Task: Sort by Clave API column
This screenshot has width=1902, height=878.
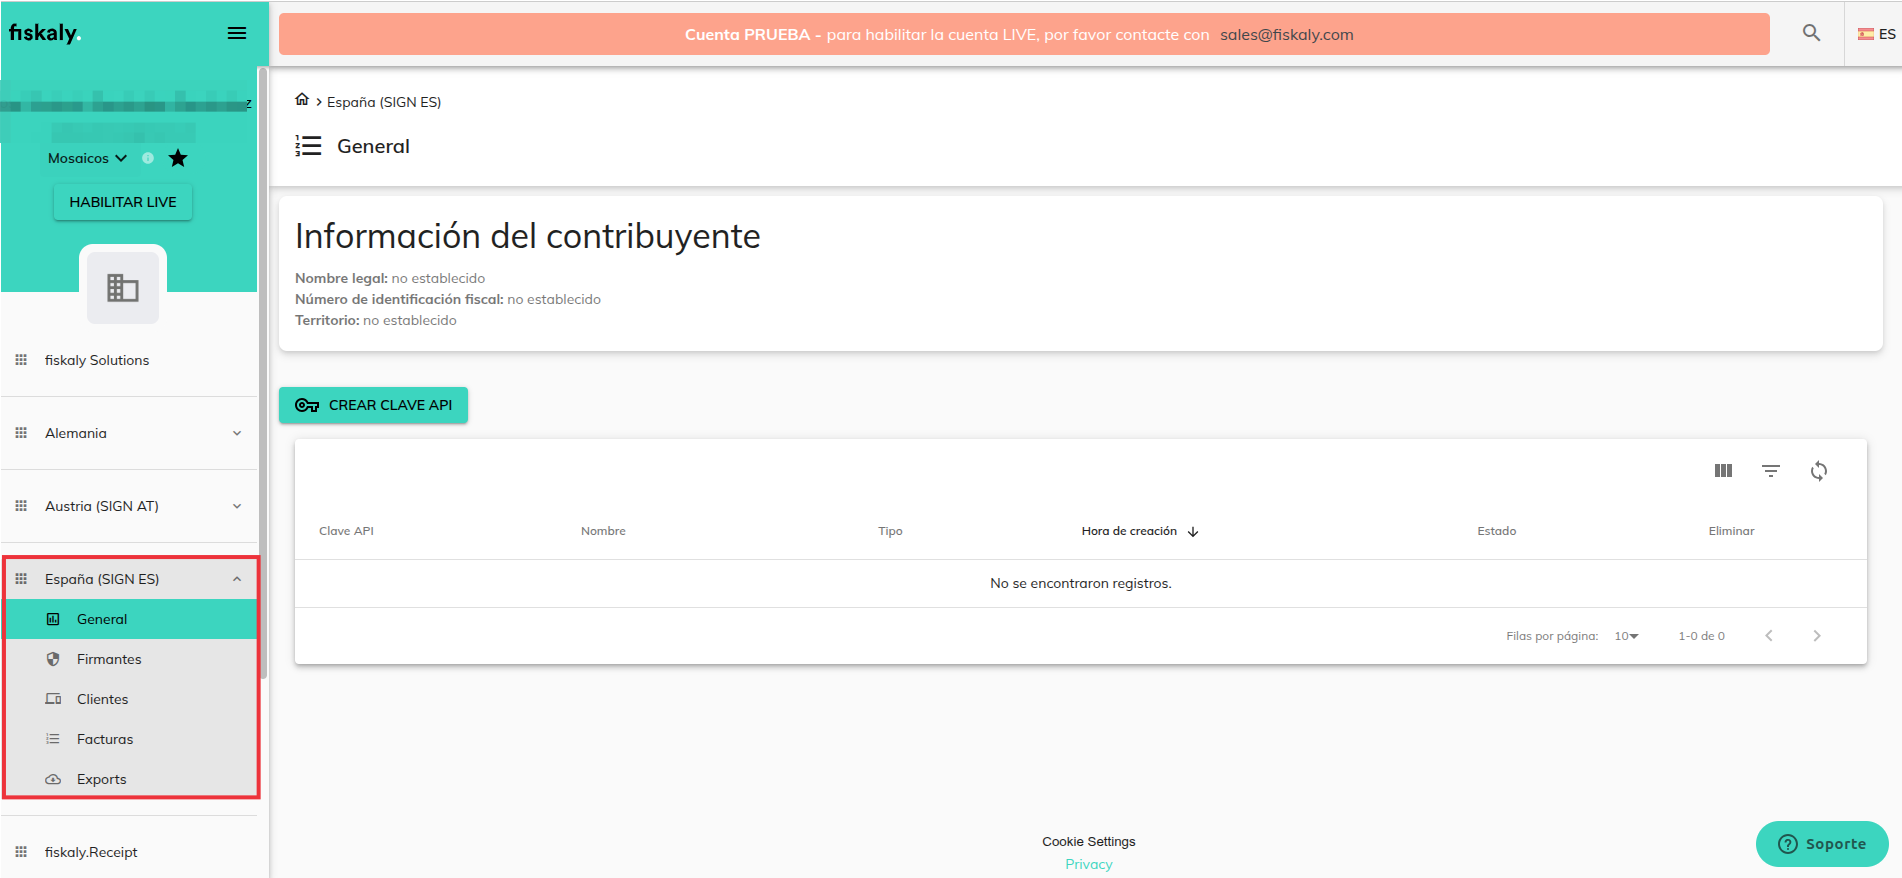Action: coord(346,531)
